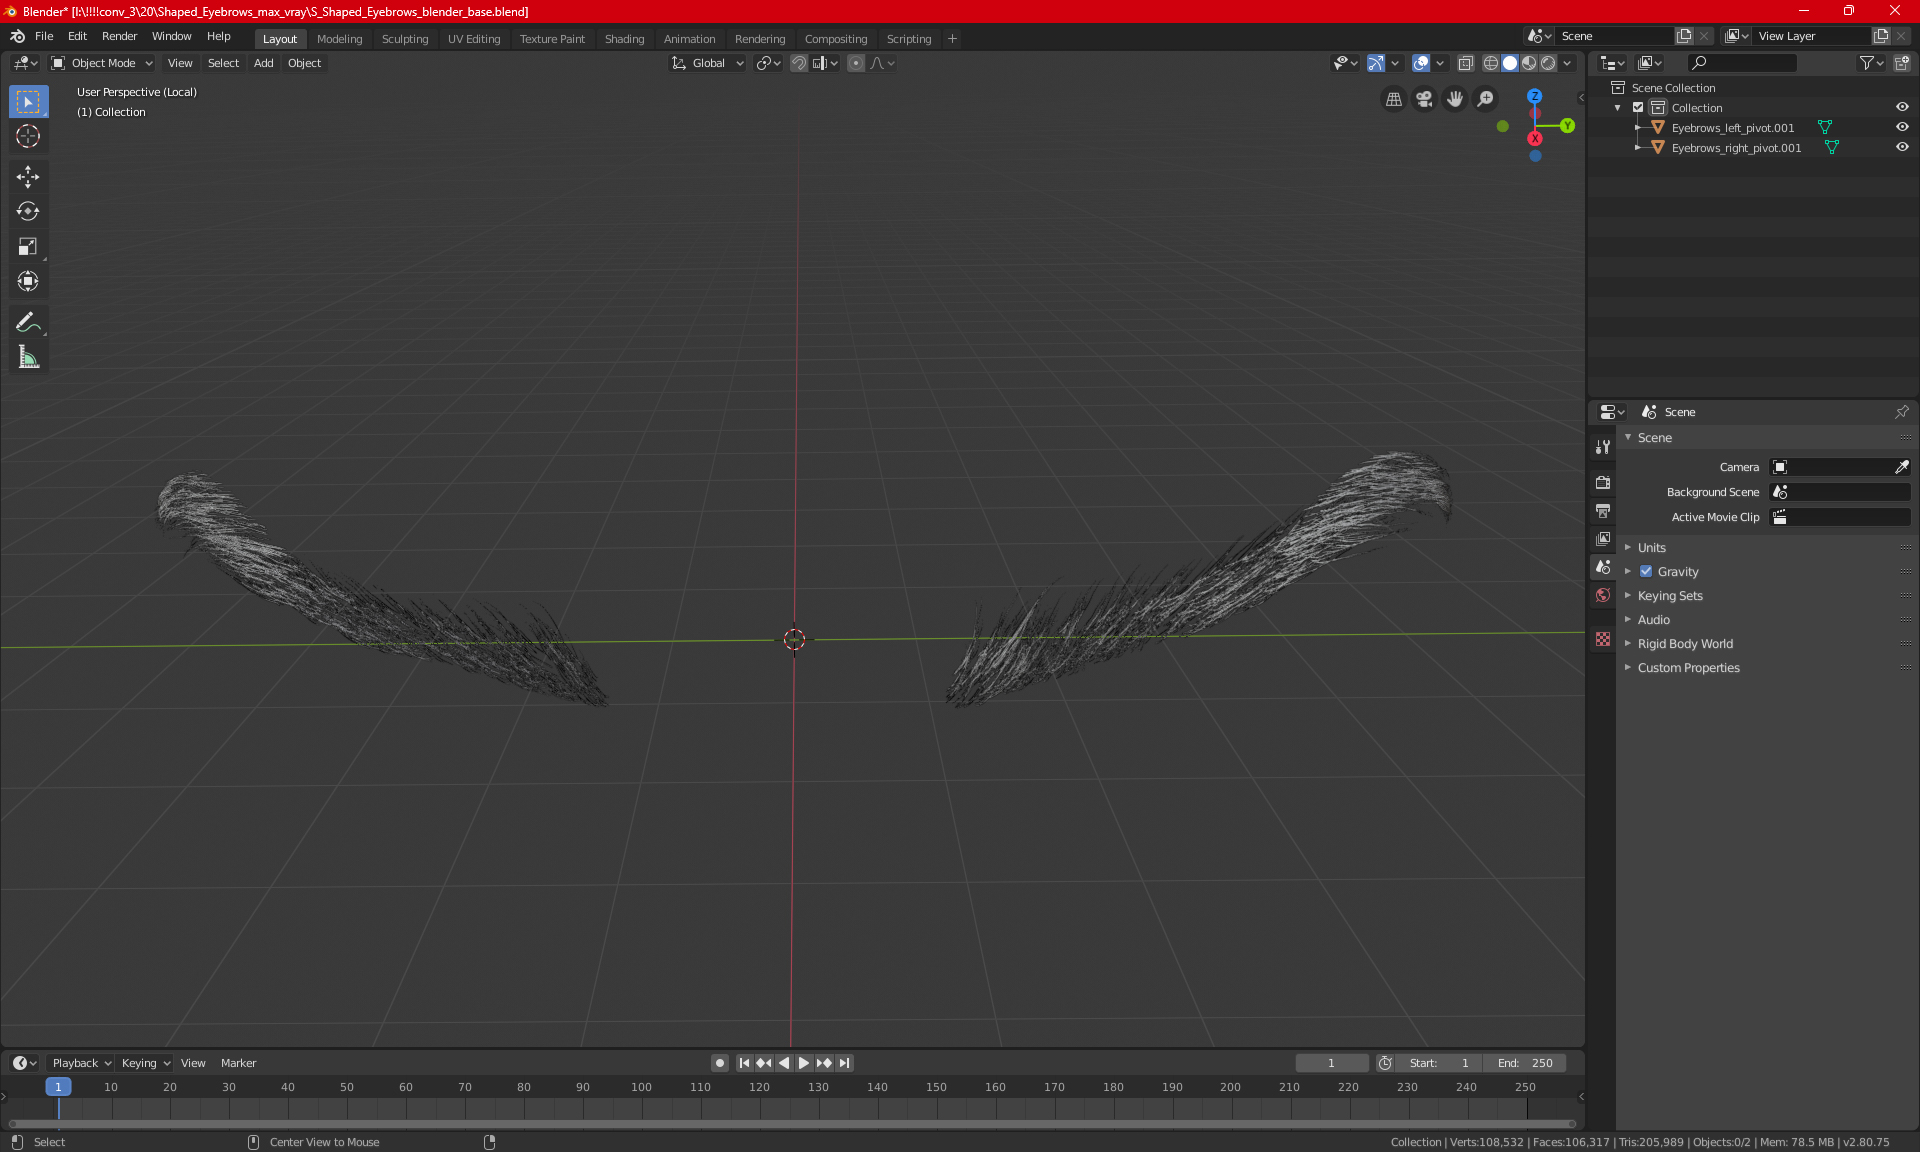1920x1152 pixels.
Task: Switch to the Sculpting workspace tab
Action: 404,39
